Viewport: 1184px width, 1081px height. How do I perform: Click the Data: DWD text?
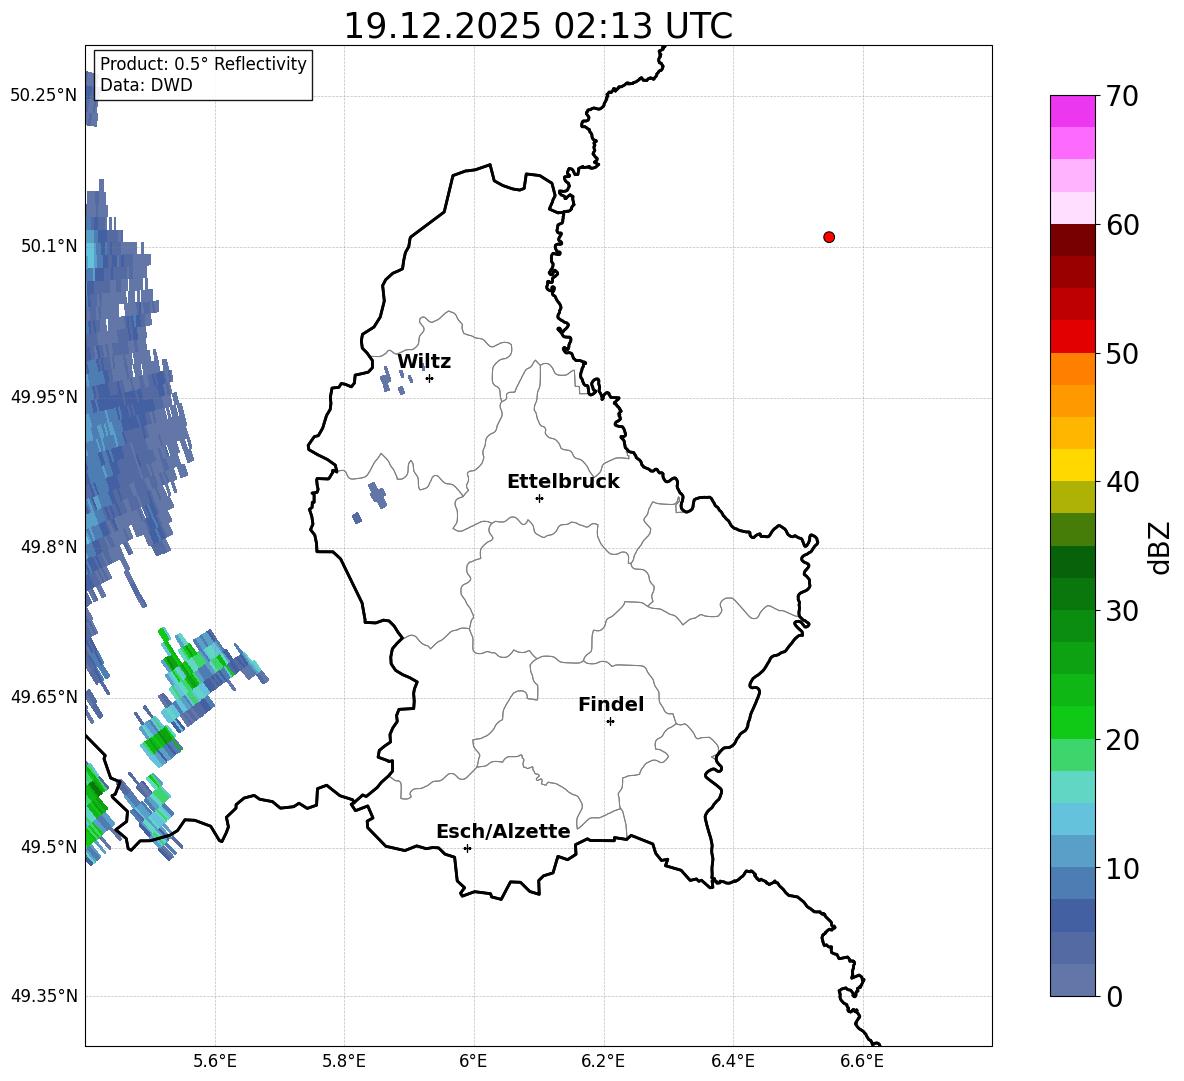coord(146,85)
